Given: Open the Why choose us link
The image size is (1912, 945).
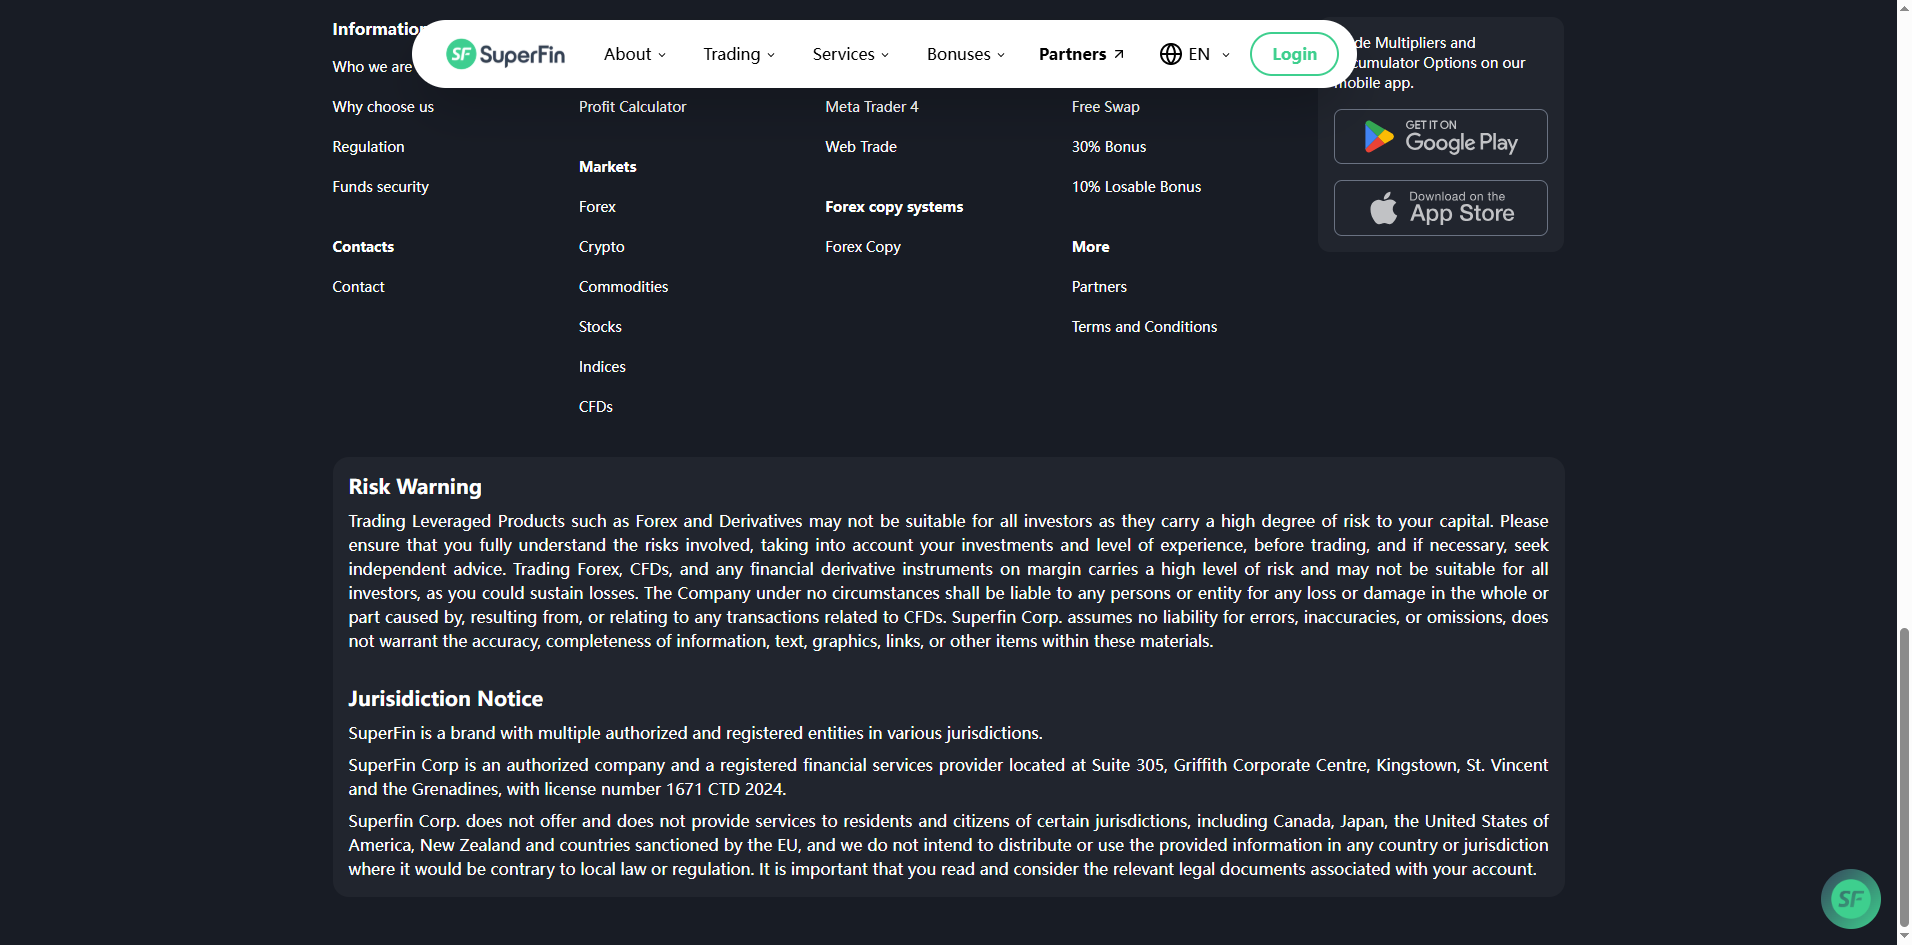Looking at the screenshot, I should pyautogui.click(x=383, y=107).
